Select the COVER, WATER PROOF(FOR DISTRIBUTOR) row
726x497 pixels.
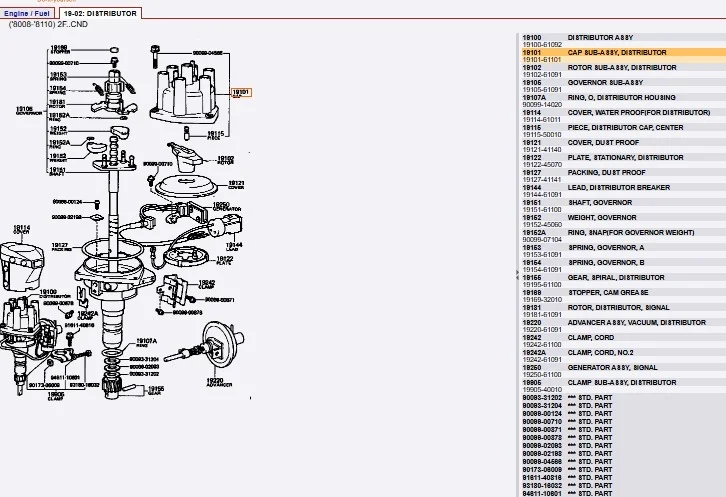(623, 116)
